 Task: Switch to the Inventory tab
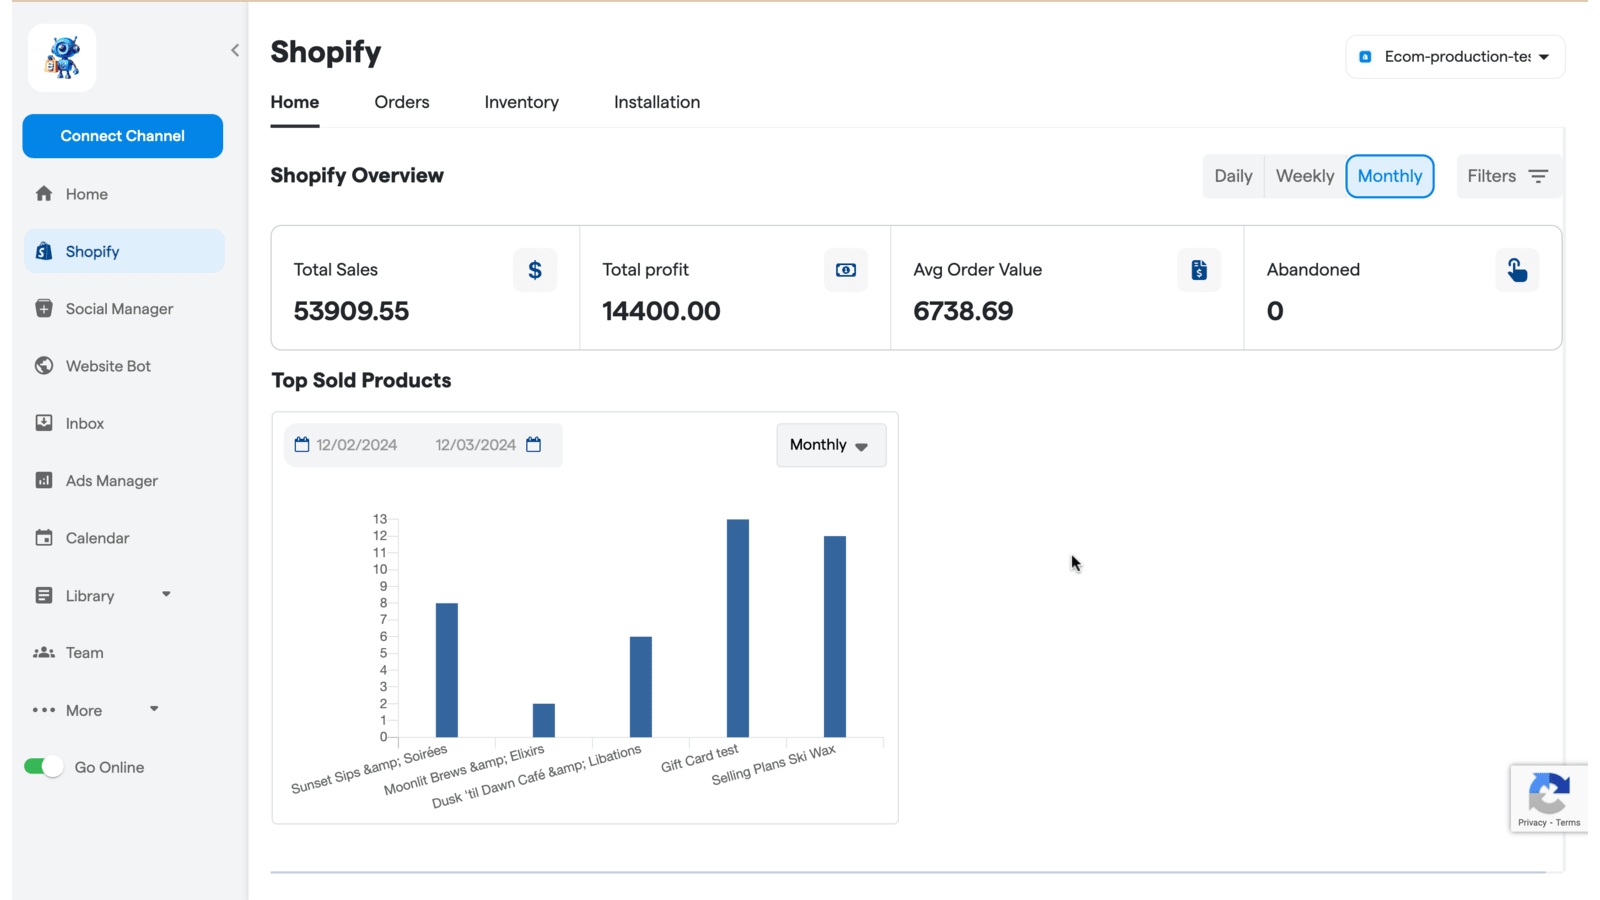[x=522, y=102]
